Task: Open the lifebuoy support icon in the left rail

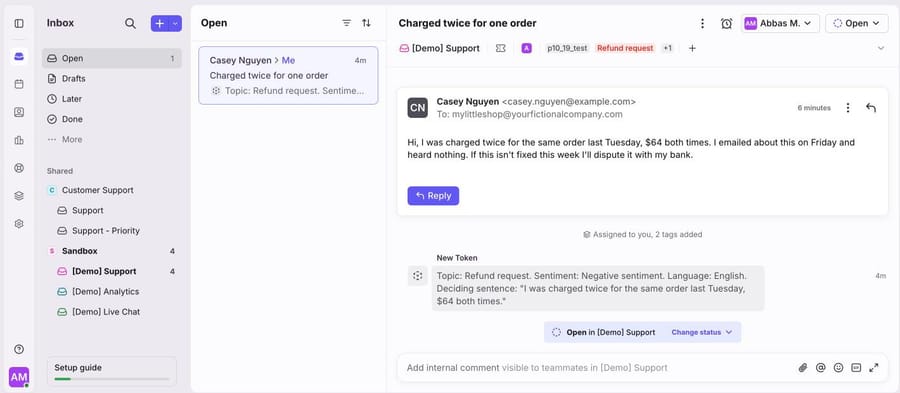Action: [x=19, y=168]
